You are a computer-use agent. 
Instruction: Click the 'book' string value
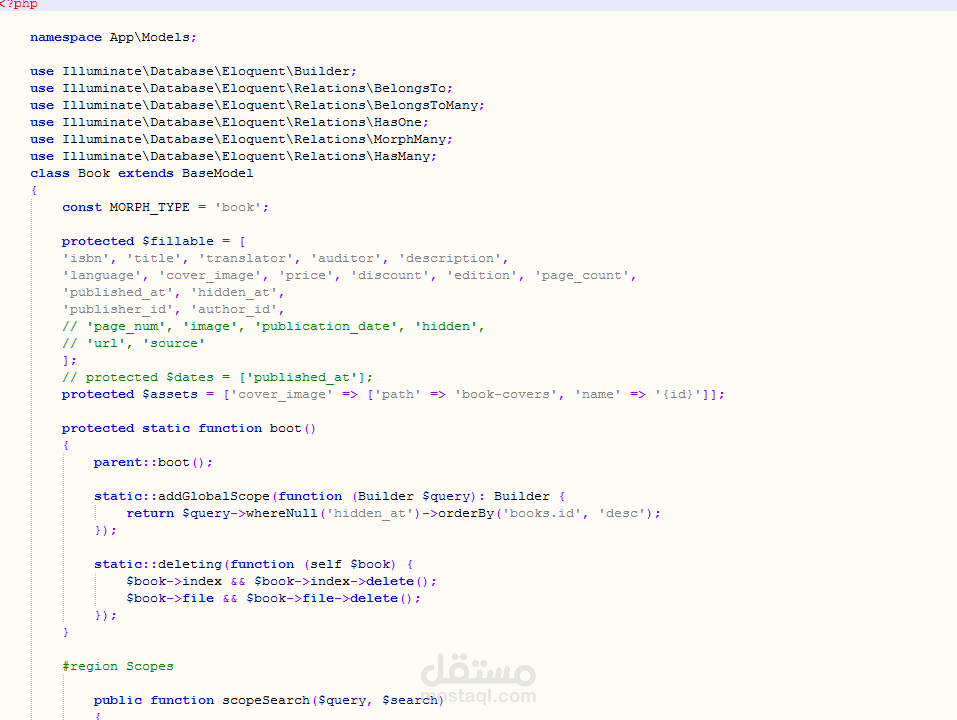point(238,207)
